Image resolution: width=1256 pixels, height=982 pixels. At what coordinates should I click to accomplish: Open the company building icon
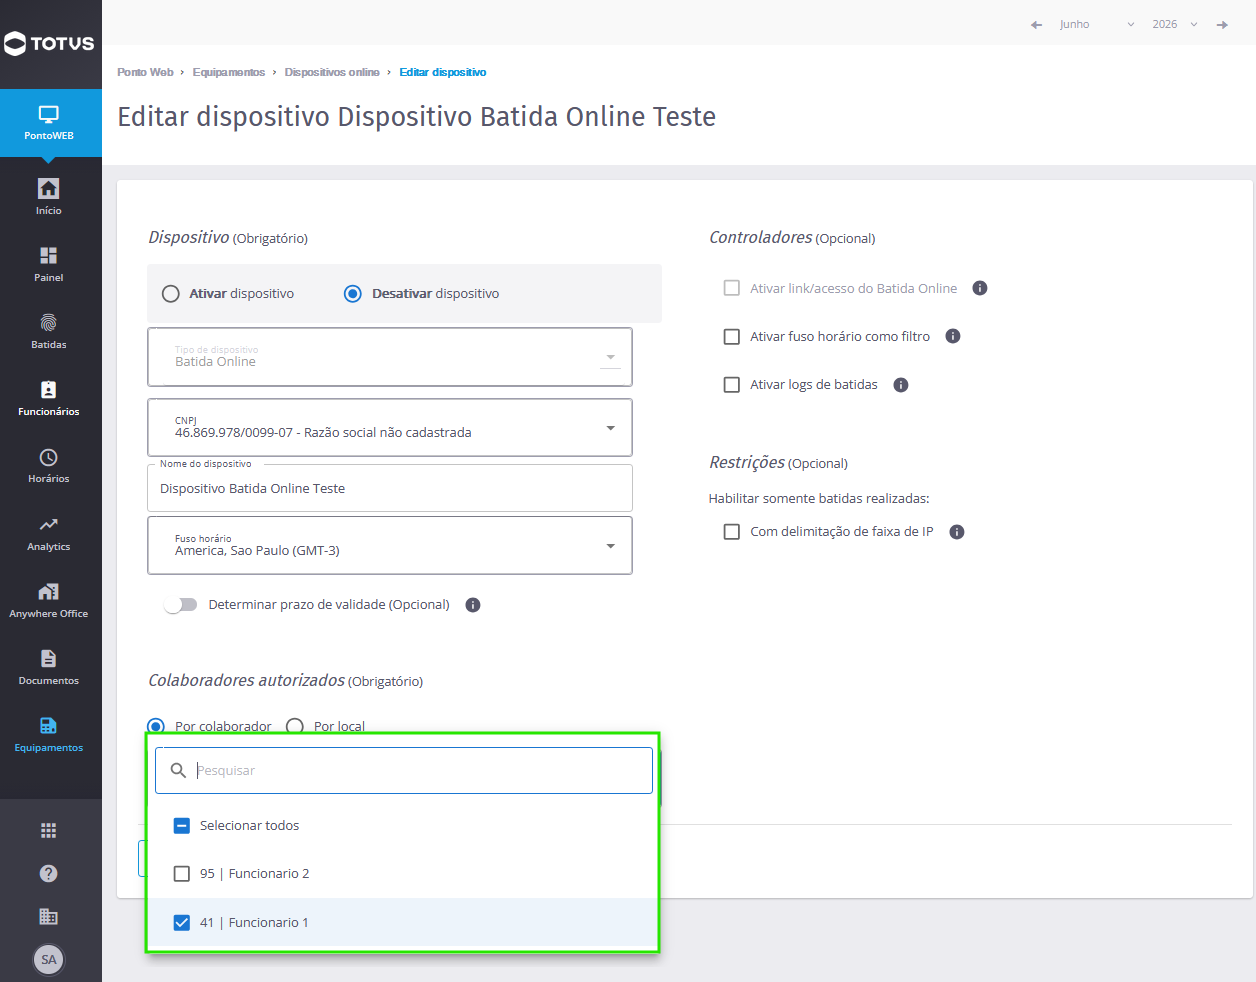(48, 916)
